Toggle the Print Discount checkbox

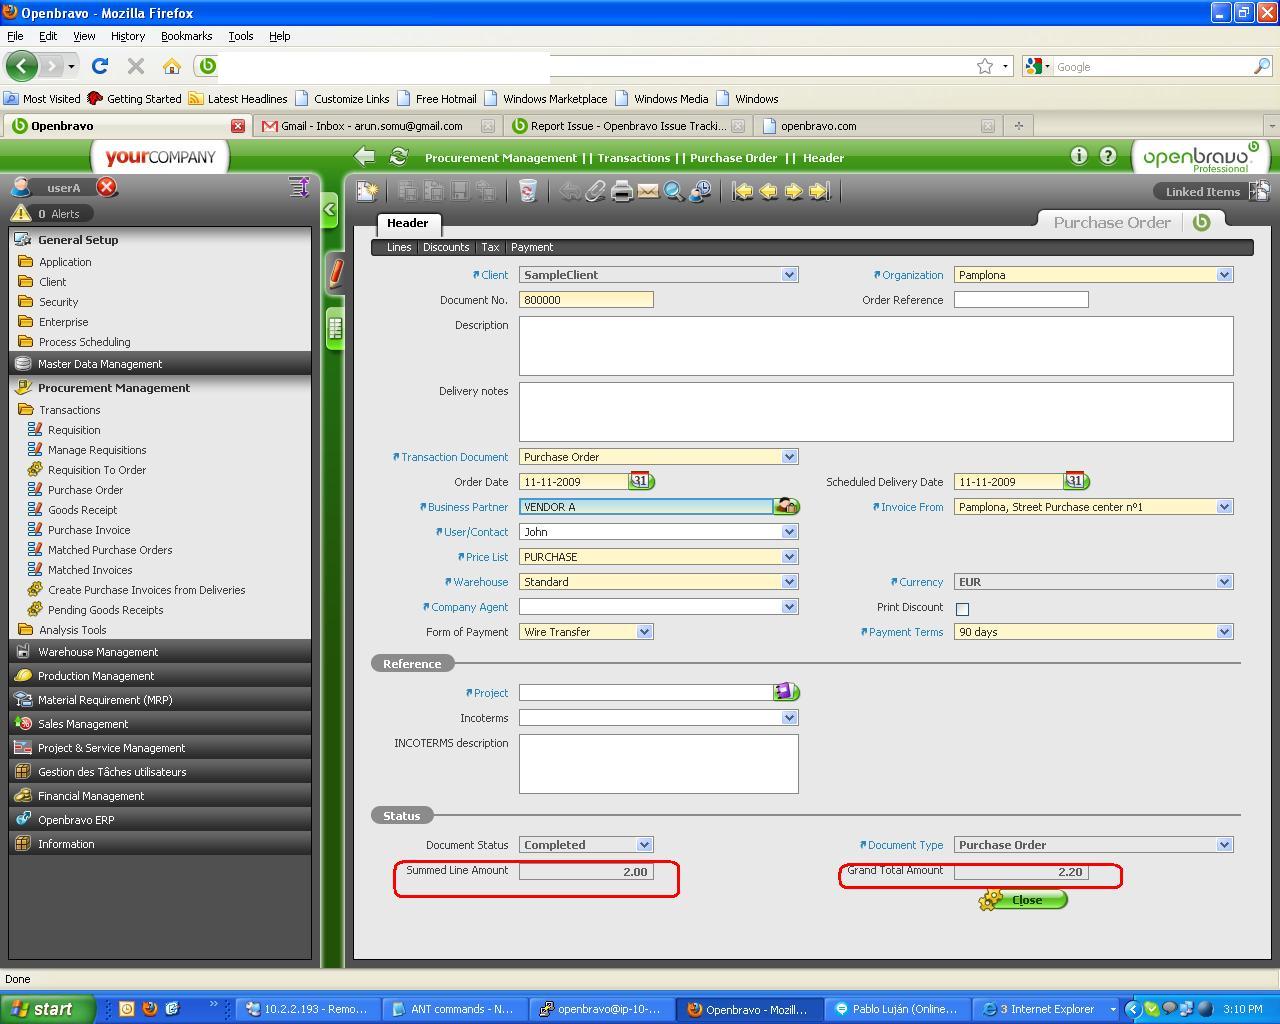tap(962, 609)
